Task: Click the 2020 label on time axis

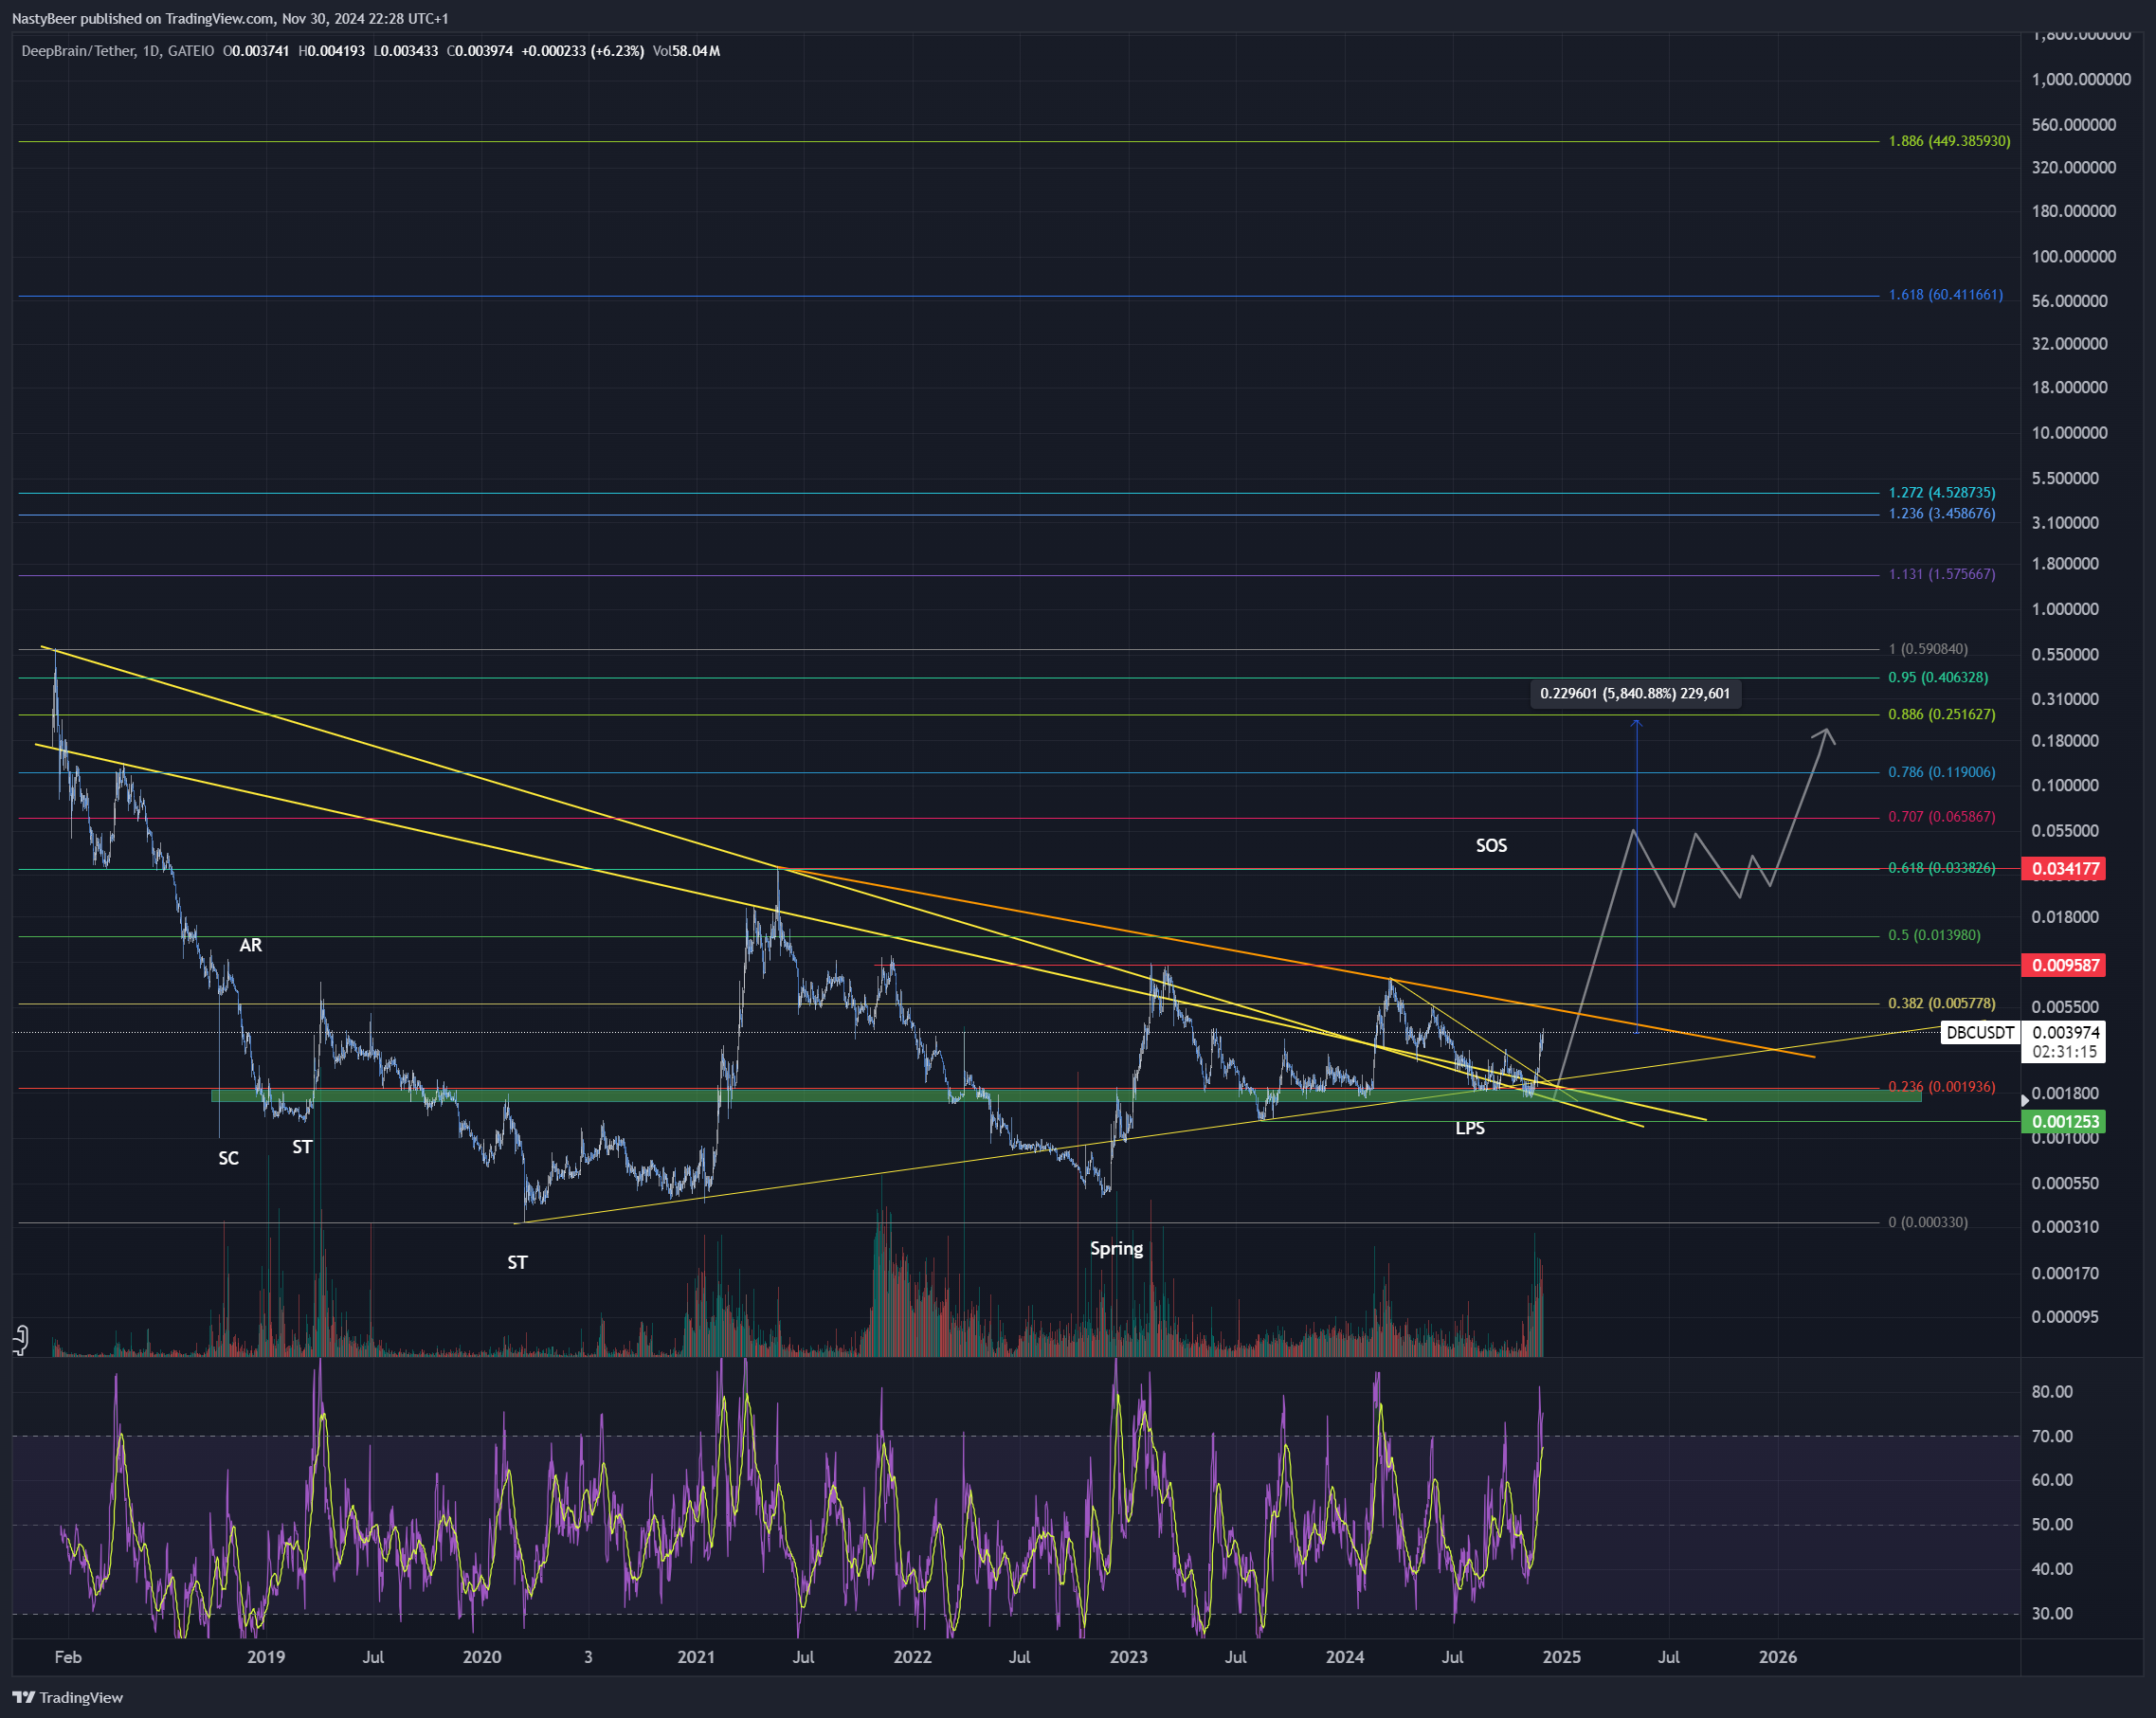Action: click(482, 1657)
